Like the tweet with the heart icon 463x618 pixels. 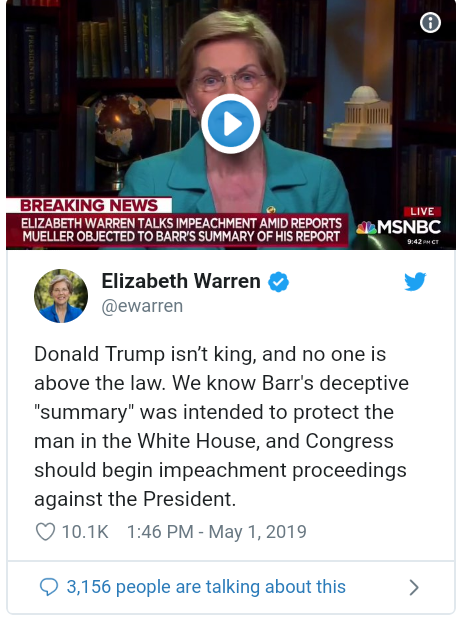(45, 532)
